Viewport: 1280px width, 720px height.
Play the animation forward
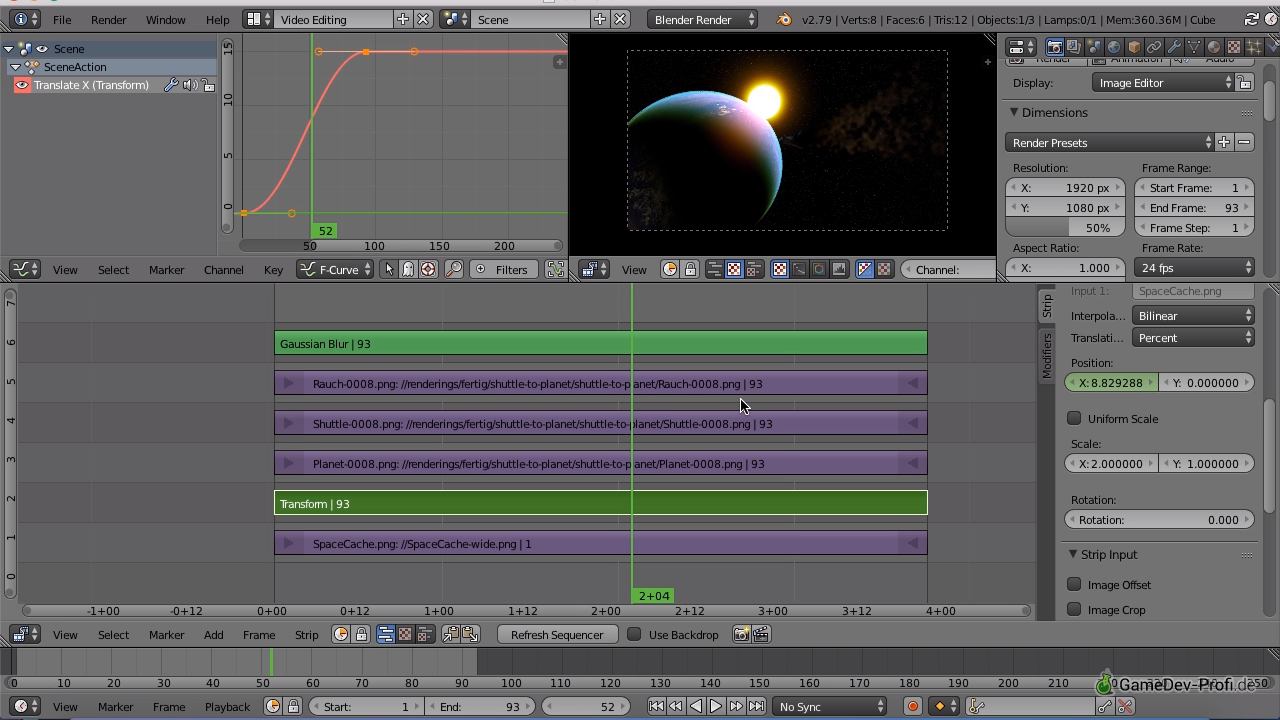pos(716,706)
